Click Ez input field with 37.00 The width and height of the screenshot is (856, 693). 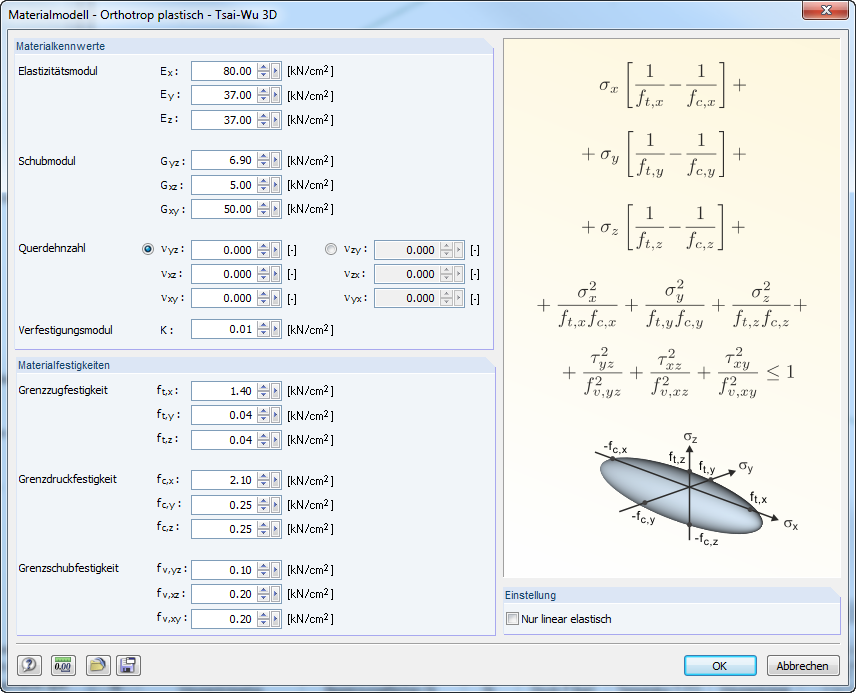click(224, 120)
